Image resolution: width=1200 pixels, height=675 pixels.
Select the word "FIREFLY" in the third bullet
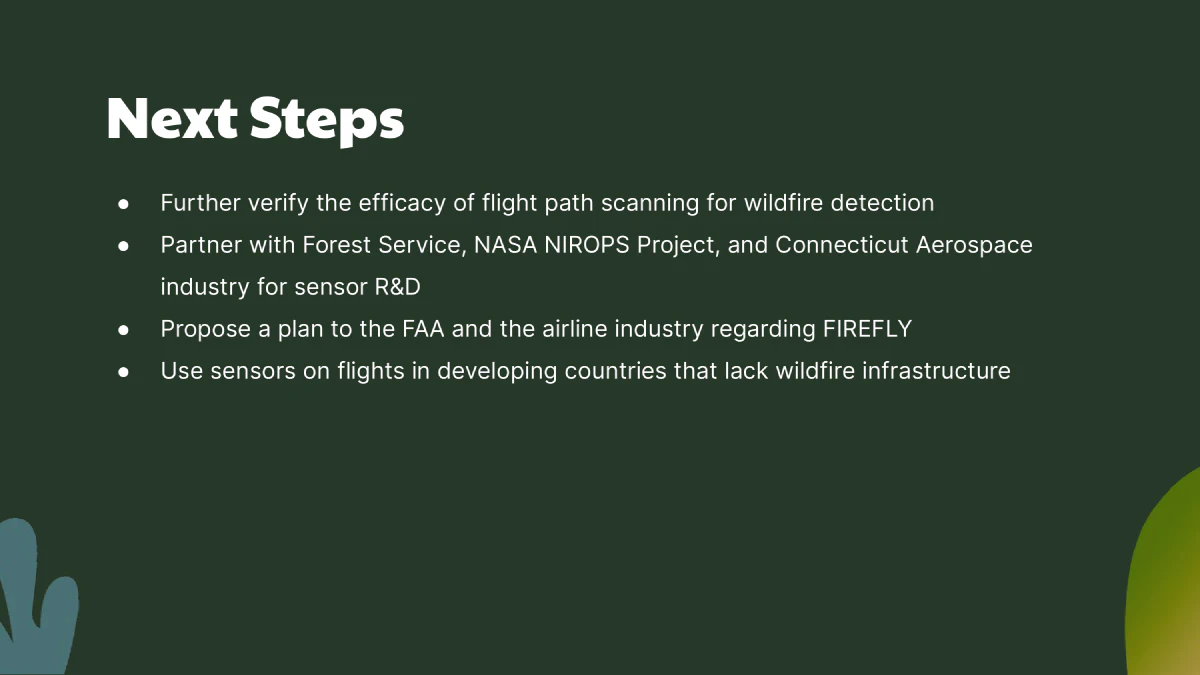tap(867, 329)
